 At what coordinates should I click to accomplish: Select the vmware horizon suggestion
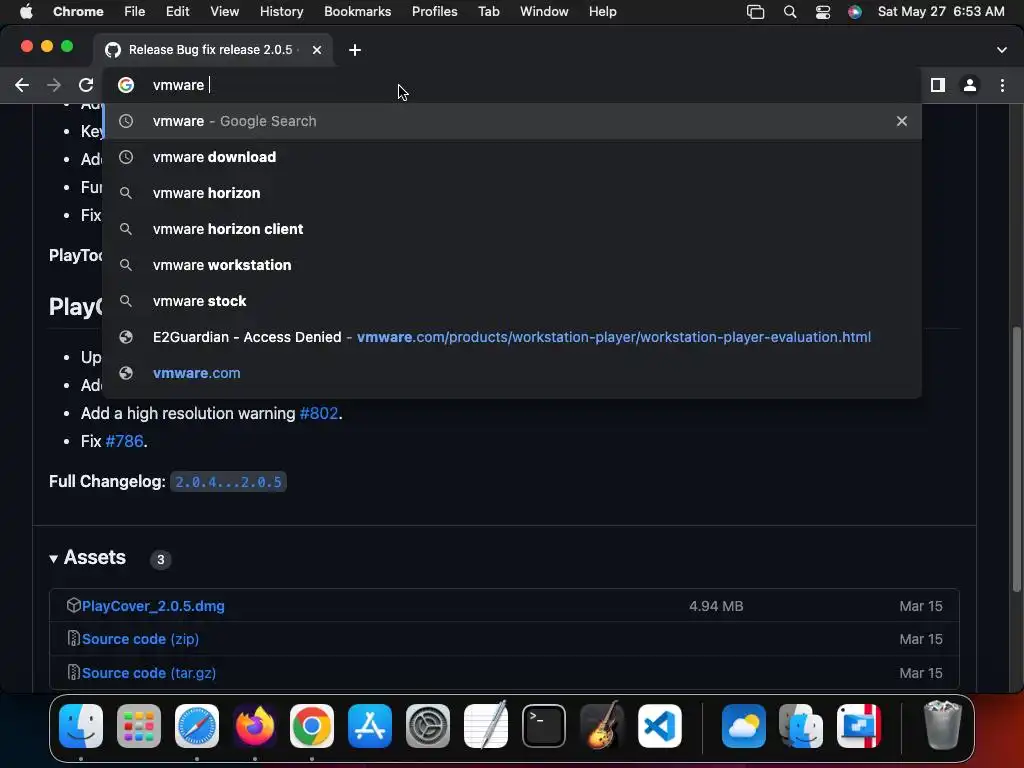513,193
